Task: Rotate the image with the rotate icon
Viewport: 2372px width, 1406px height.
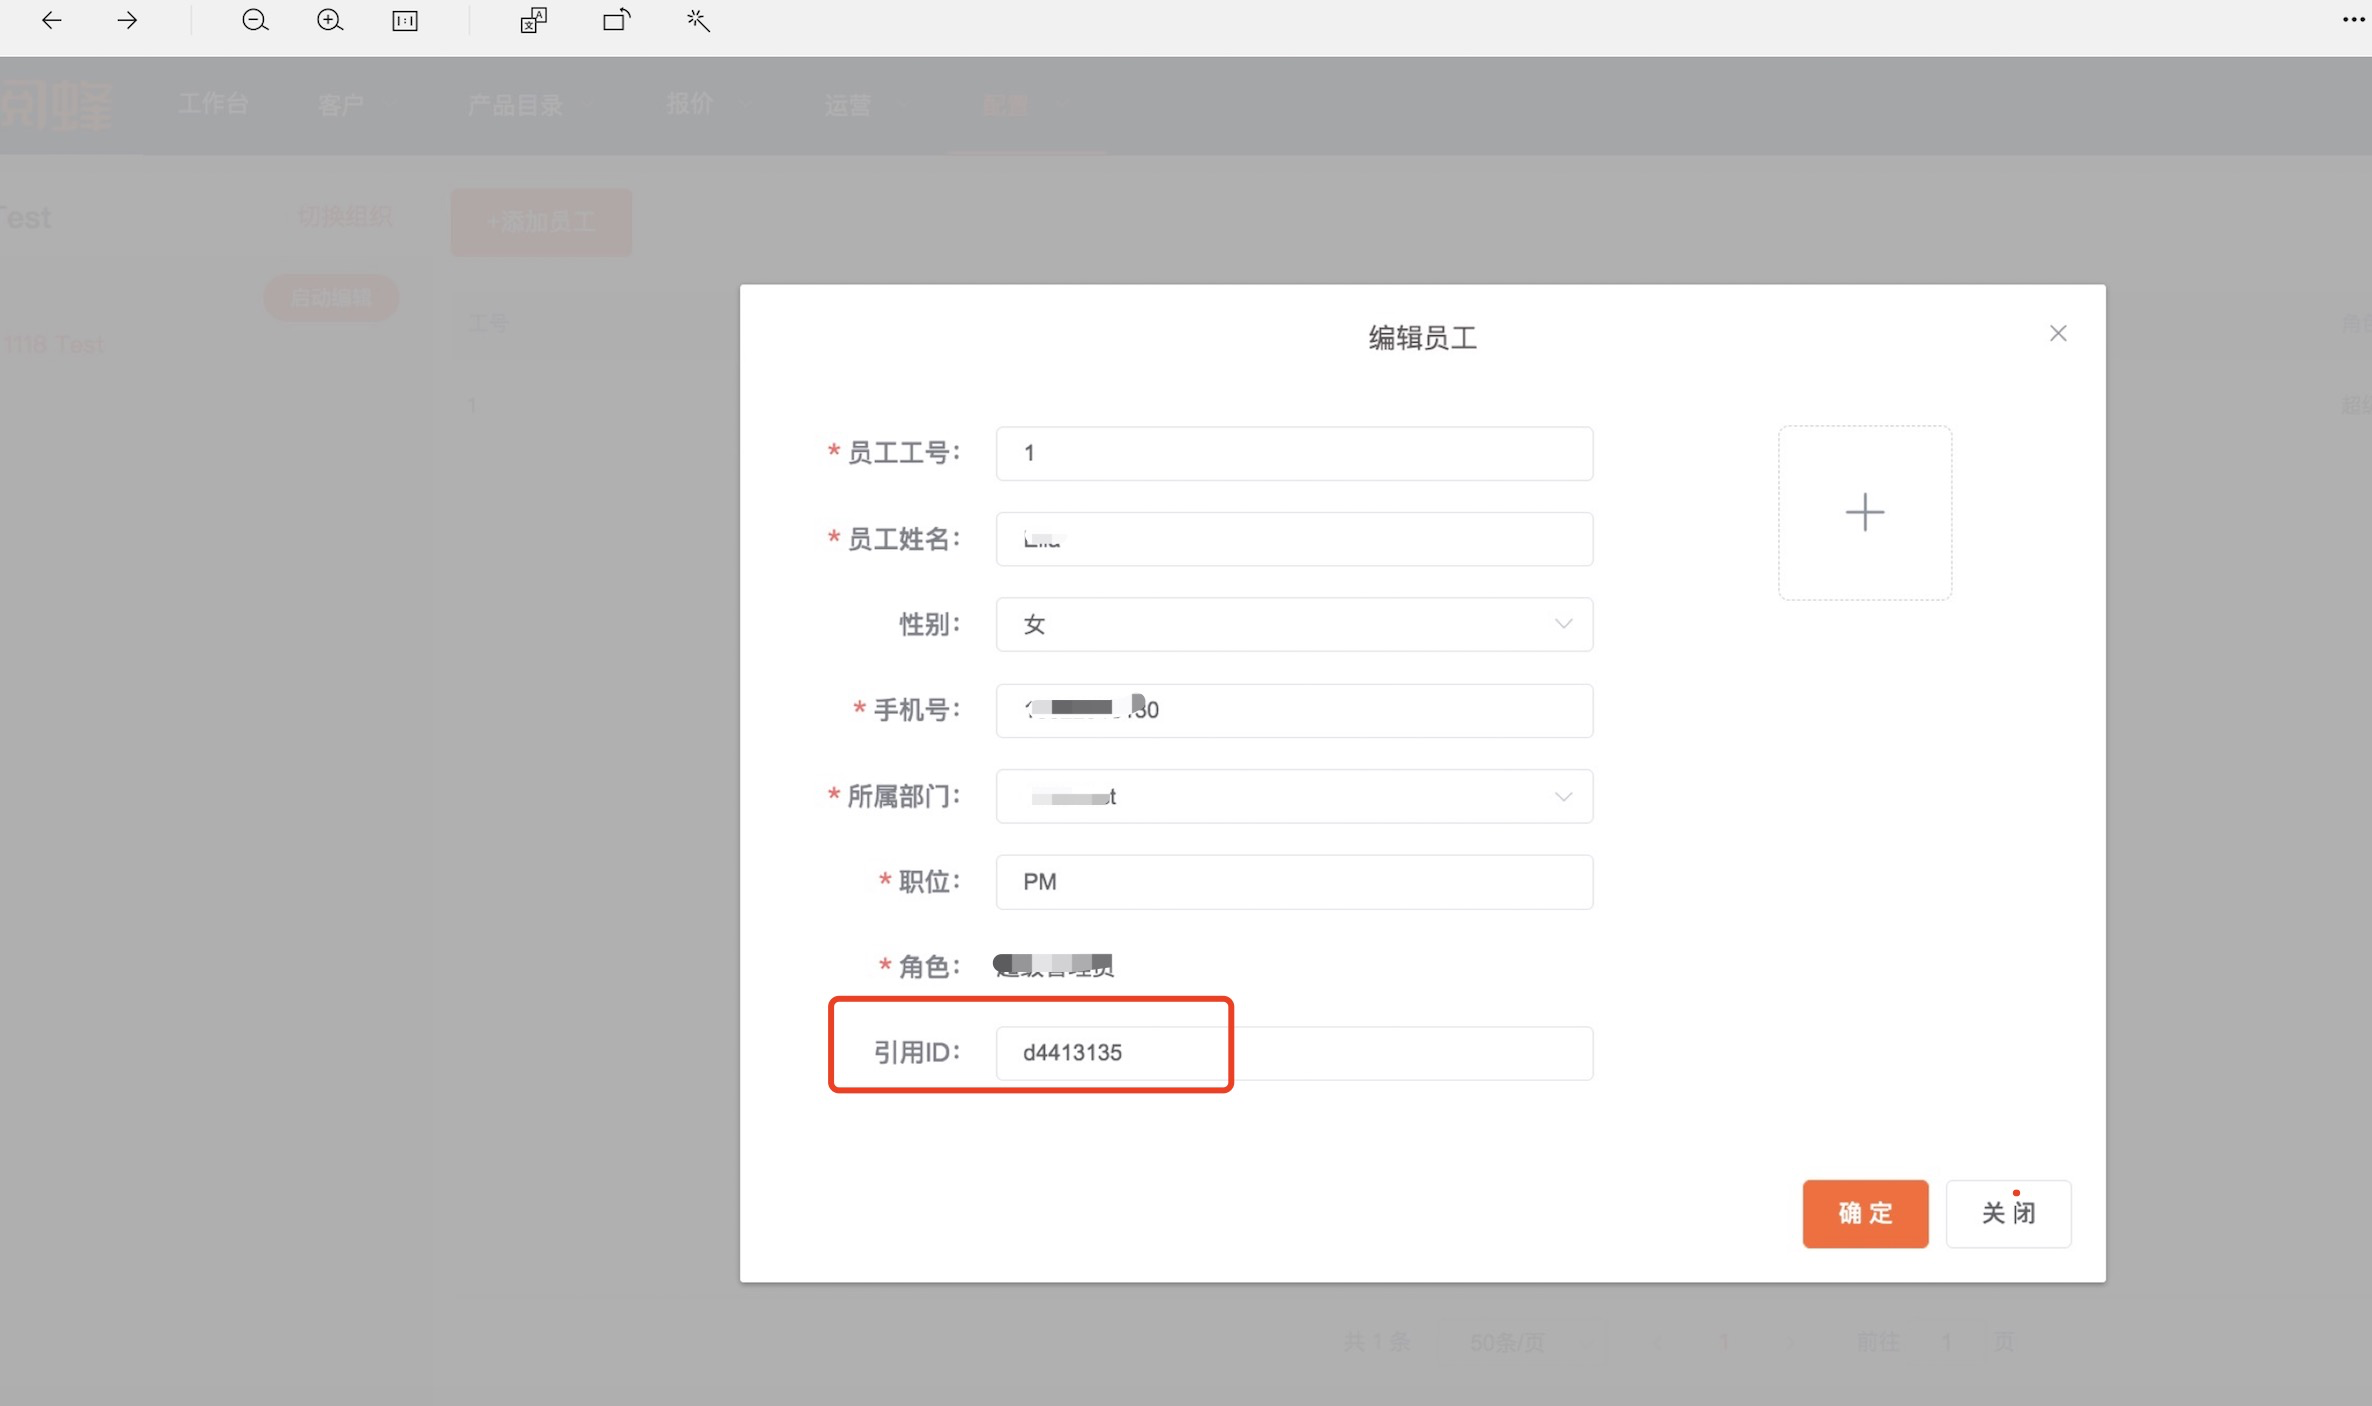Action: [x=617, y=20]
